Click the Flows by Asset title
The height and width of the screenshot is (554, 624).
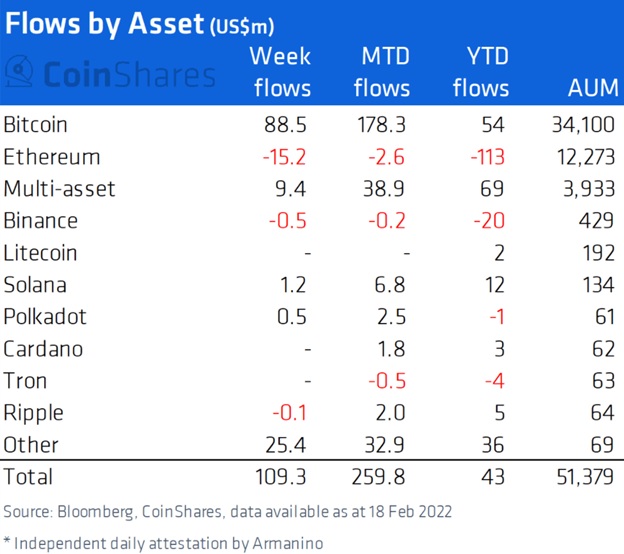click(x=104, y=21)
